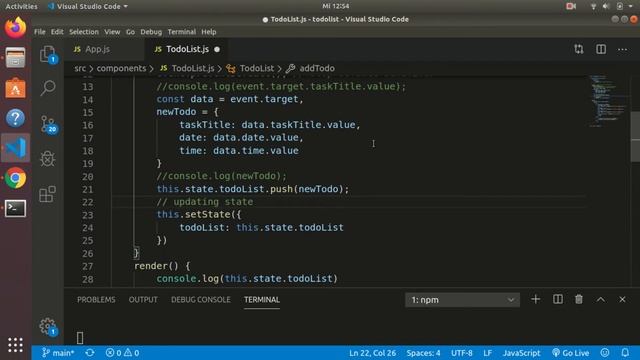Open the Go menu

[130, 32]
